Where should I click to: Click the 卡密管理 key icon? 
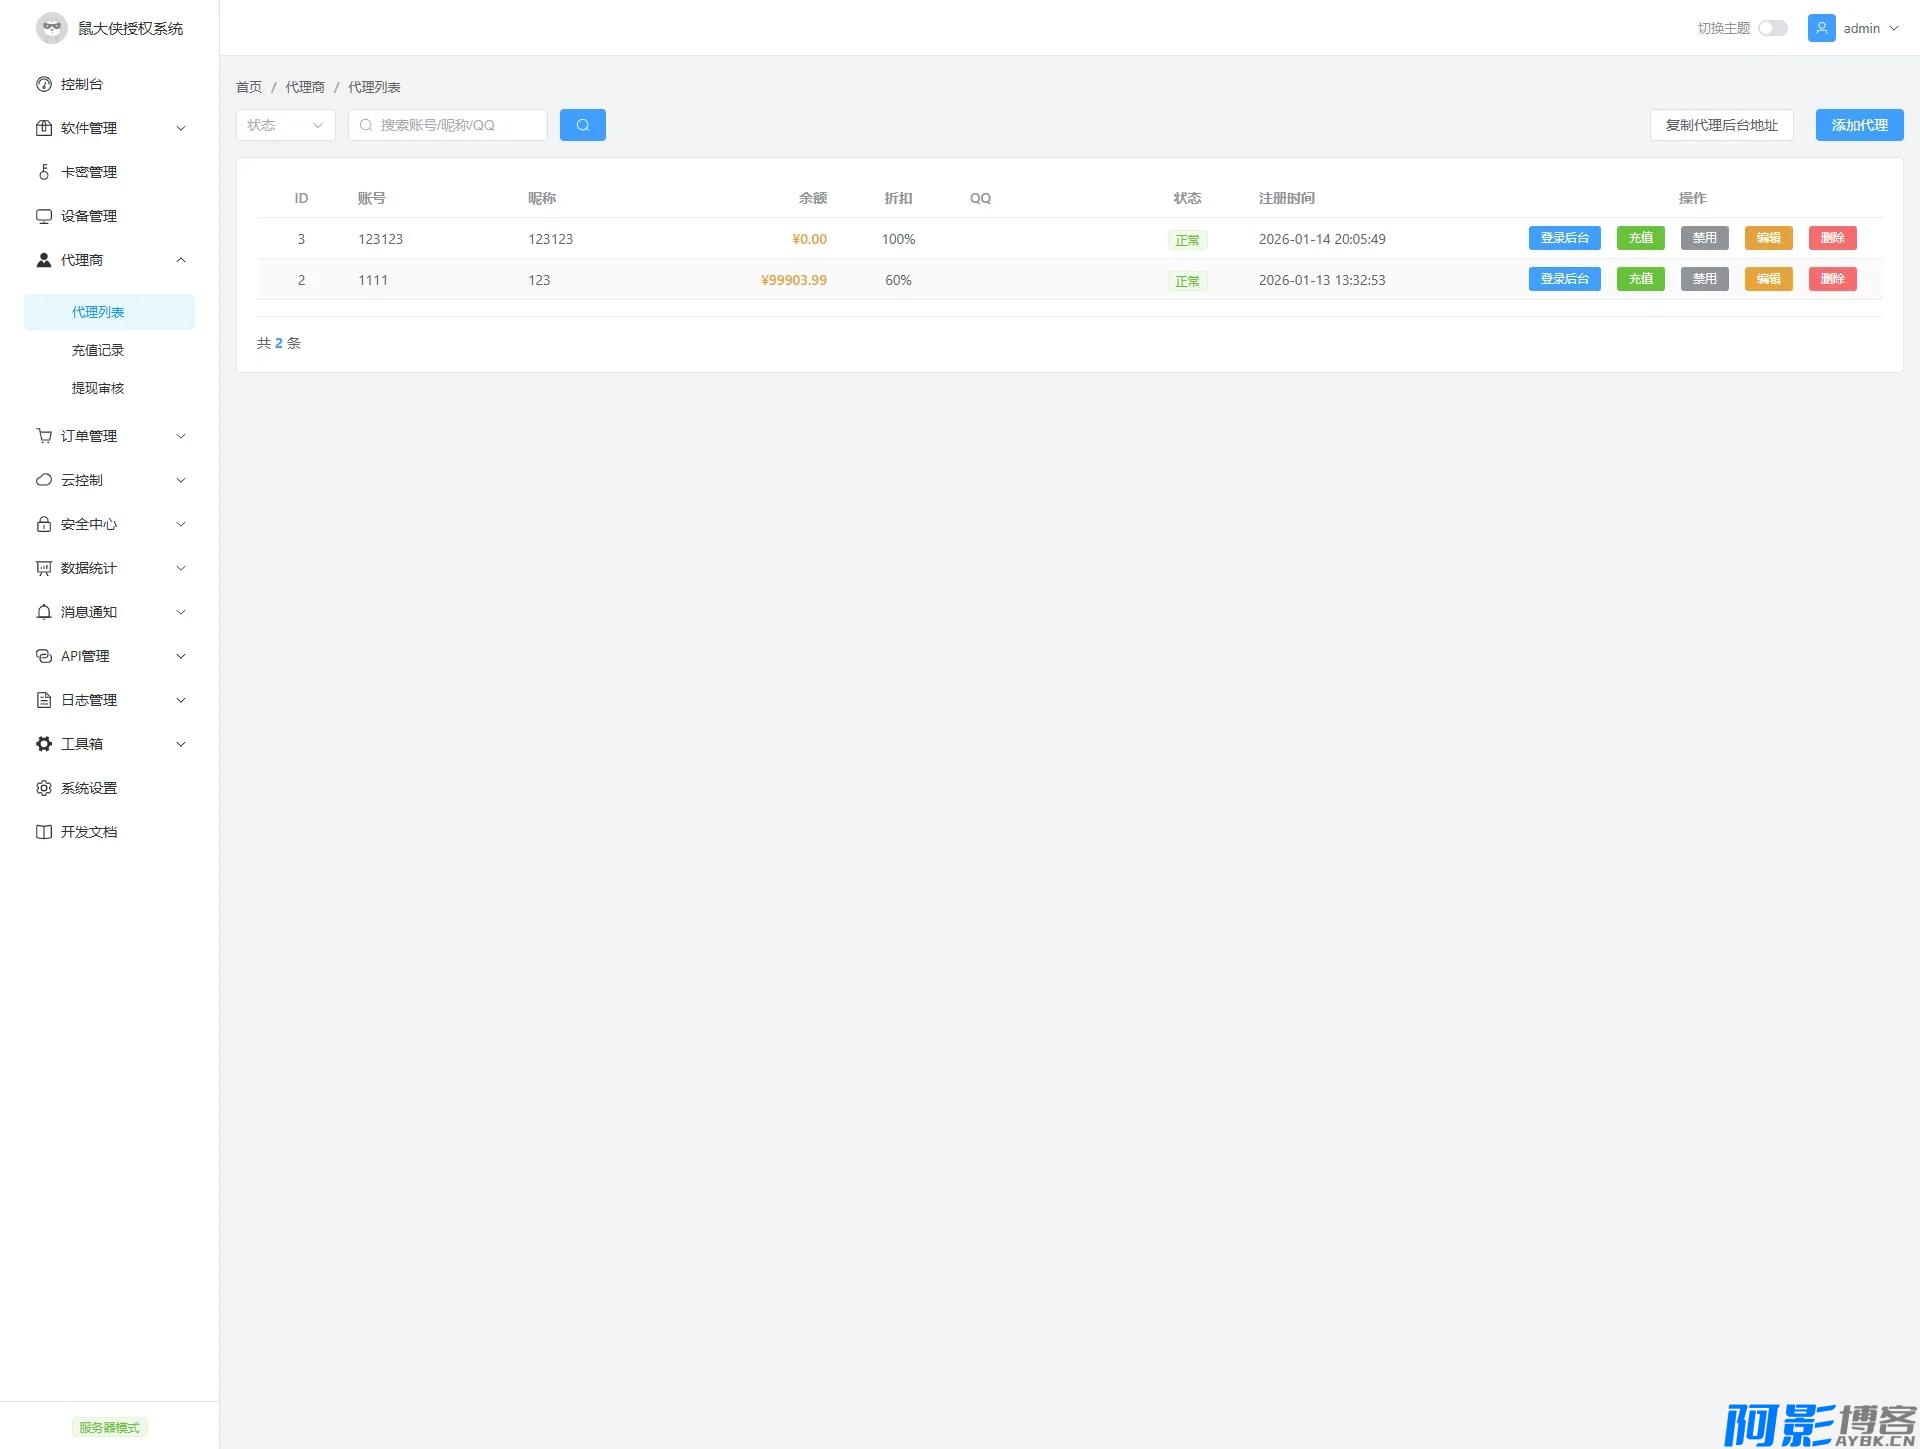click(x=44, y=172)
